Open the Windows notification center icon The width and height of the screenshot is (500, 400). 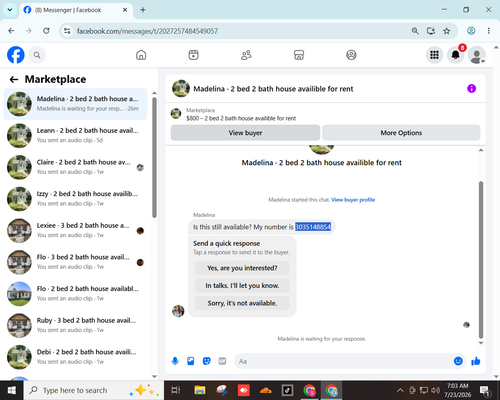[484, 390]
